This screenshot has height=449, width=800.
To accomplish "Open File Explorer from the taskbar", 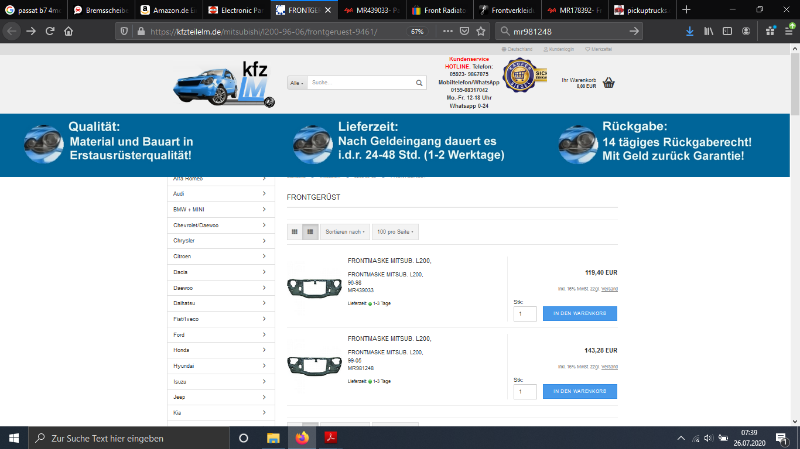I will [273, 438].
